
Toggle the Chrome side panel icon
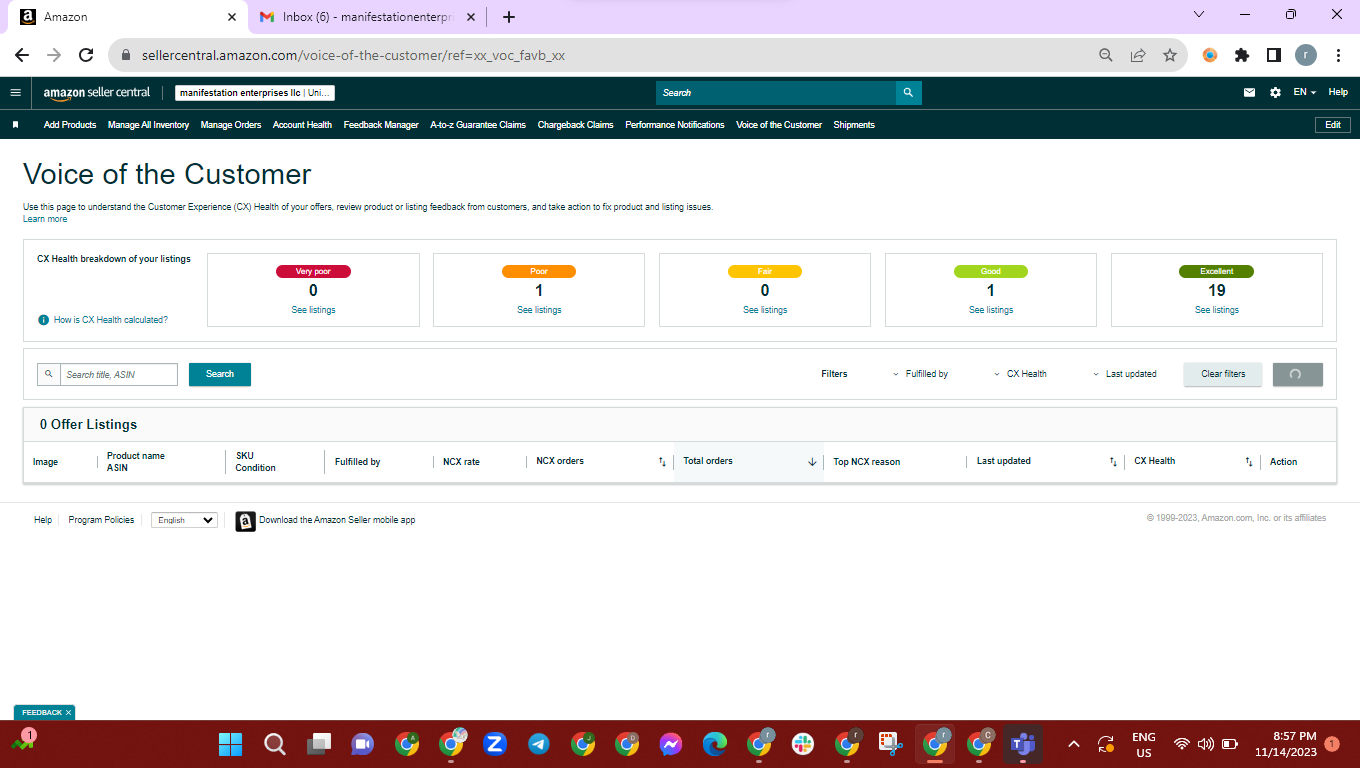(x=1274, y=56)
